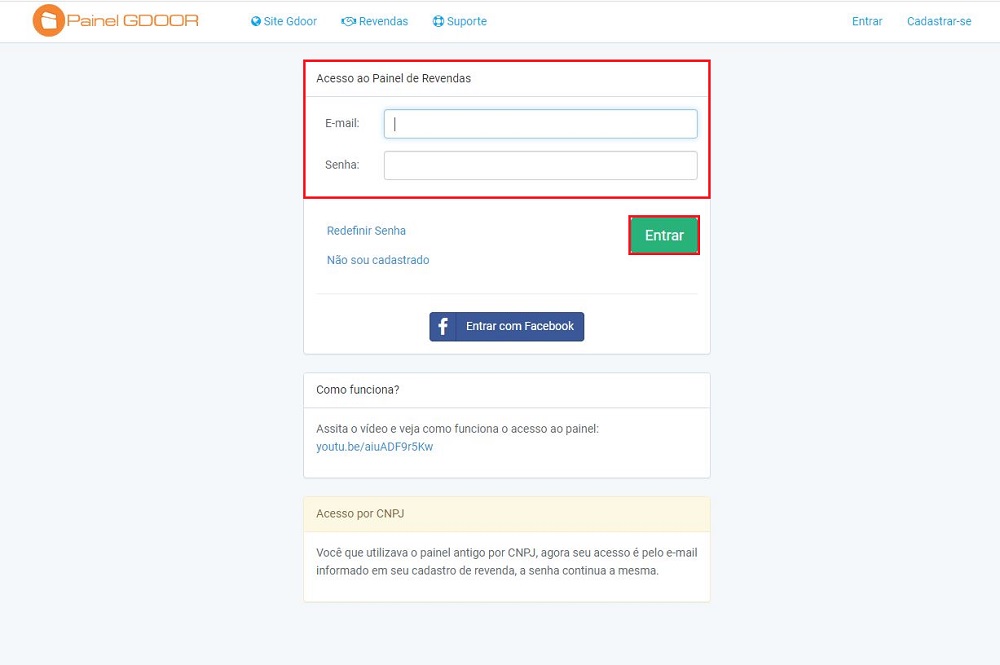Click the orange Painel GDOOR logo icon
The image size is (1000, 665).
(48, 20)
